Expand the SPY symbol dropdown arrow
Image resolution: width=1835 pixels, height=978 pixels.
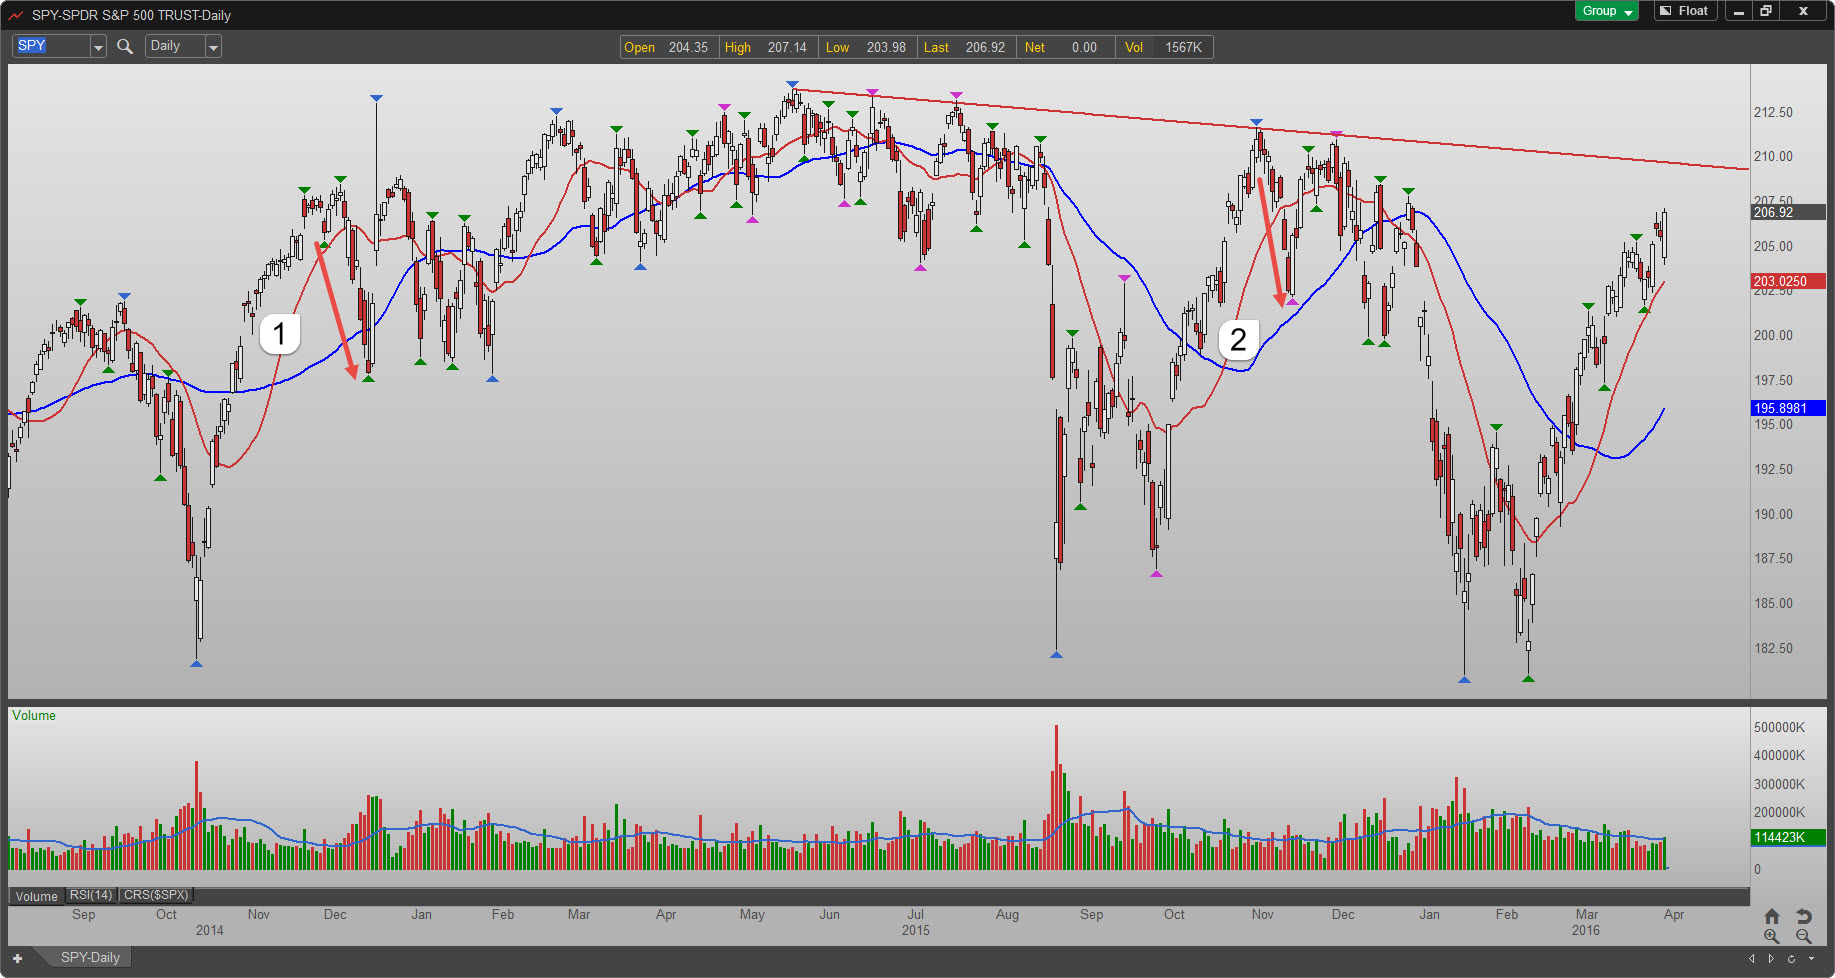[x=98, y=46]
